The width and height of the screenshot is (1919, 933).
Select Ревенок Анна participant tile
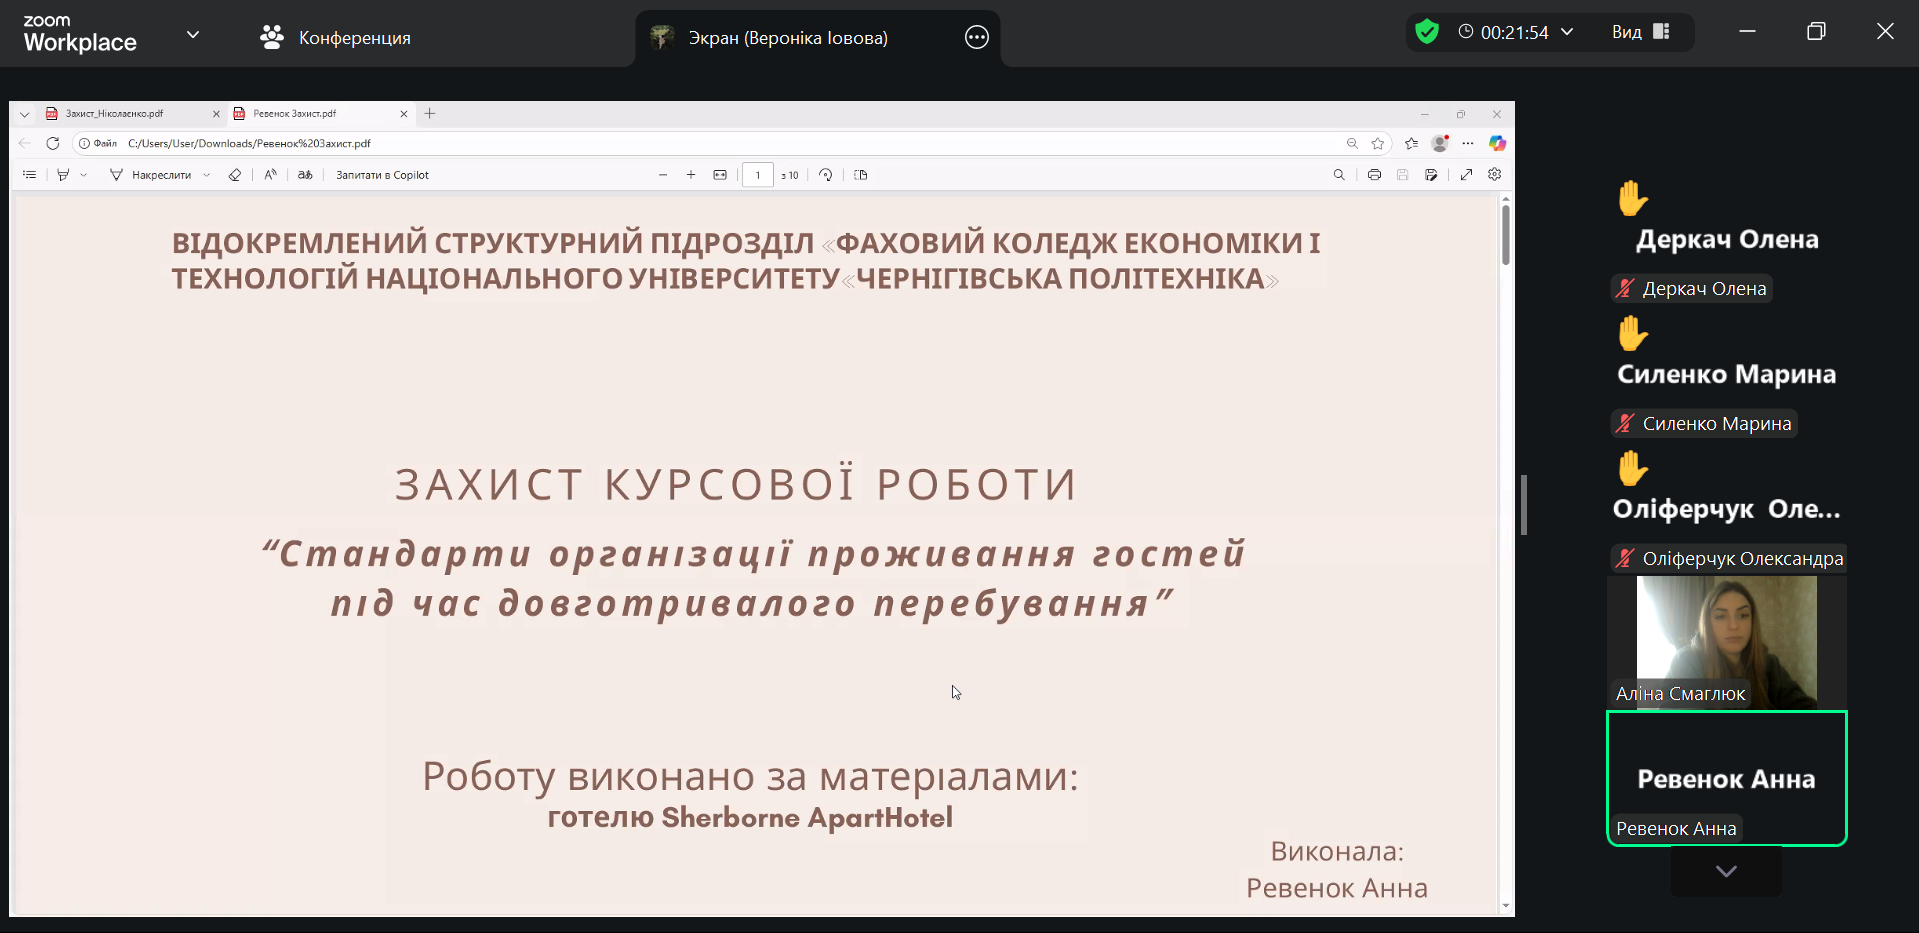tap(1726, 778)
